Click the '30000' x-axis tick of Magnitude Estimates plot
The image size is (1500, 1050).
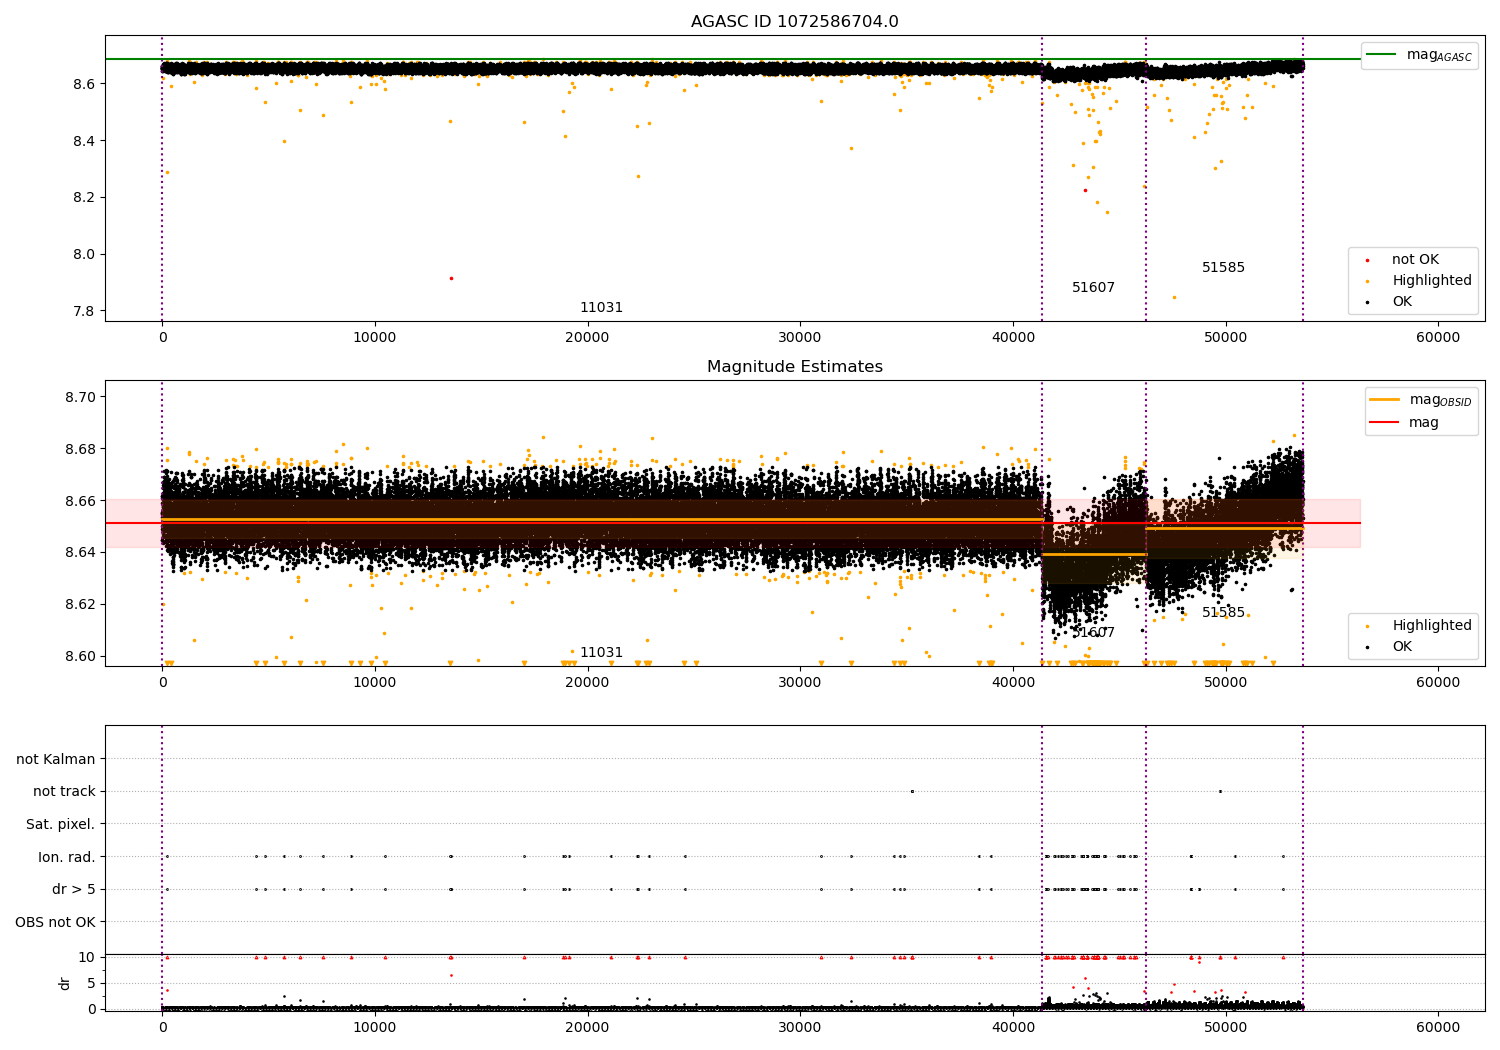[x=800, y=684]
